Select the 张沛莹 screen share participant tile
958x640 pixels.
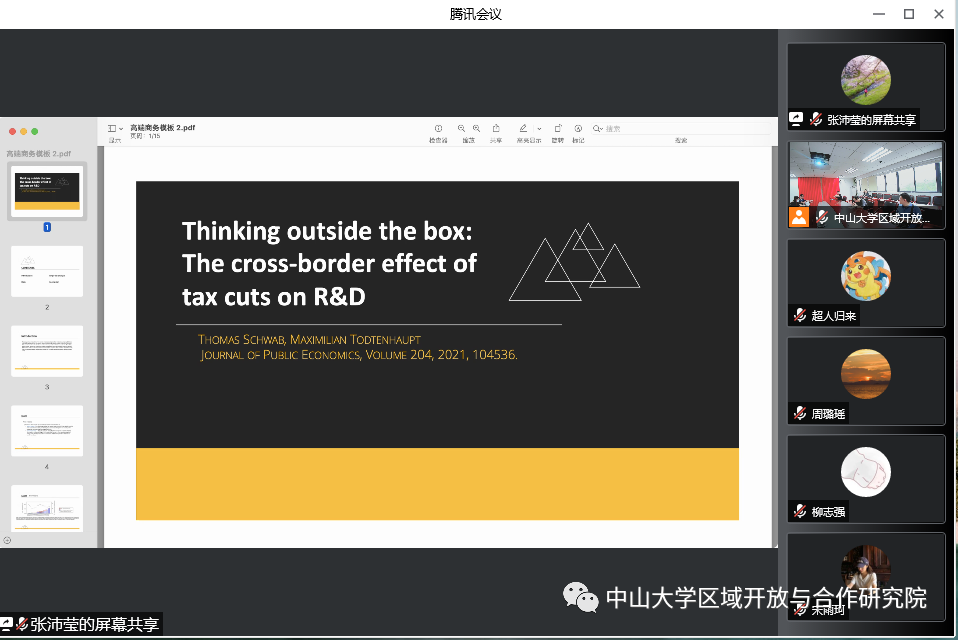click(866, 86)
